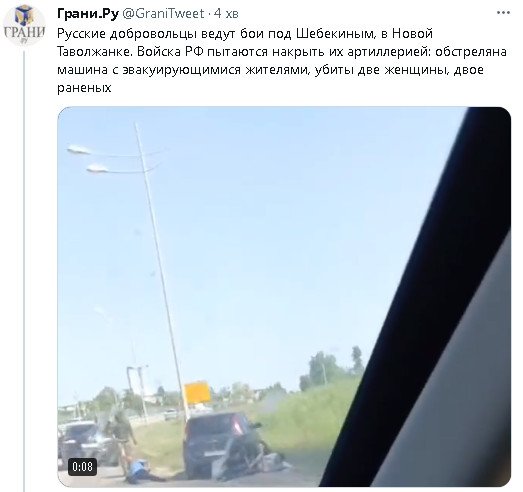
Task: Open the @GraniTweet handle link
Action: tap(163, 14)
